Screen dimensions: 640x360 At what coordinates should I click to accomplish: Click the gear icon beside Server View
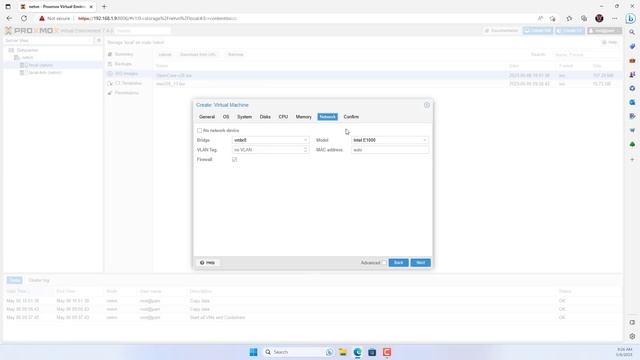pyautogui.click(x=98, y=41)
